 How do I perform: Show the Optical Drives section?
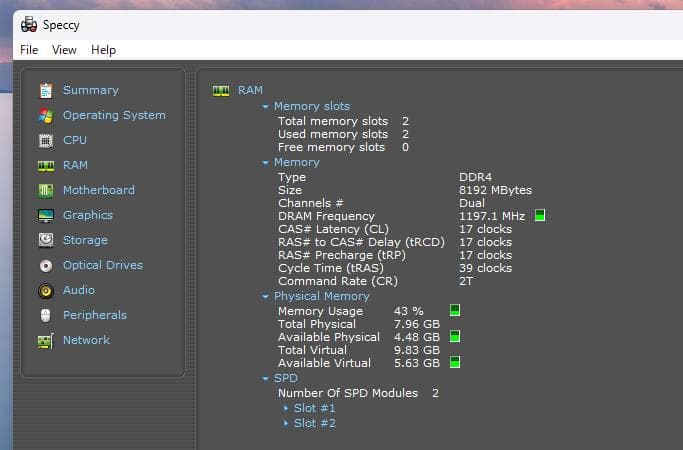coord(103,265)
